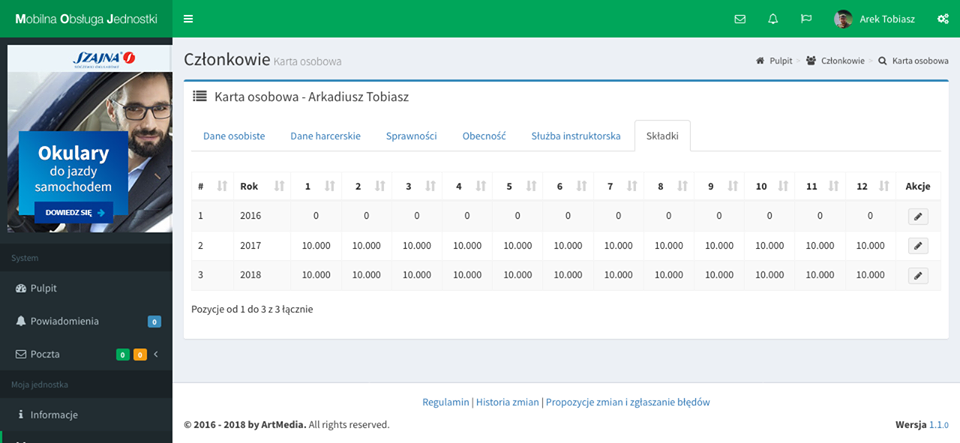Expand the Poczta sidebar menu
Screen dimensions: 960x443
pos(86,354)
